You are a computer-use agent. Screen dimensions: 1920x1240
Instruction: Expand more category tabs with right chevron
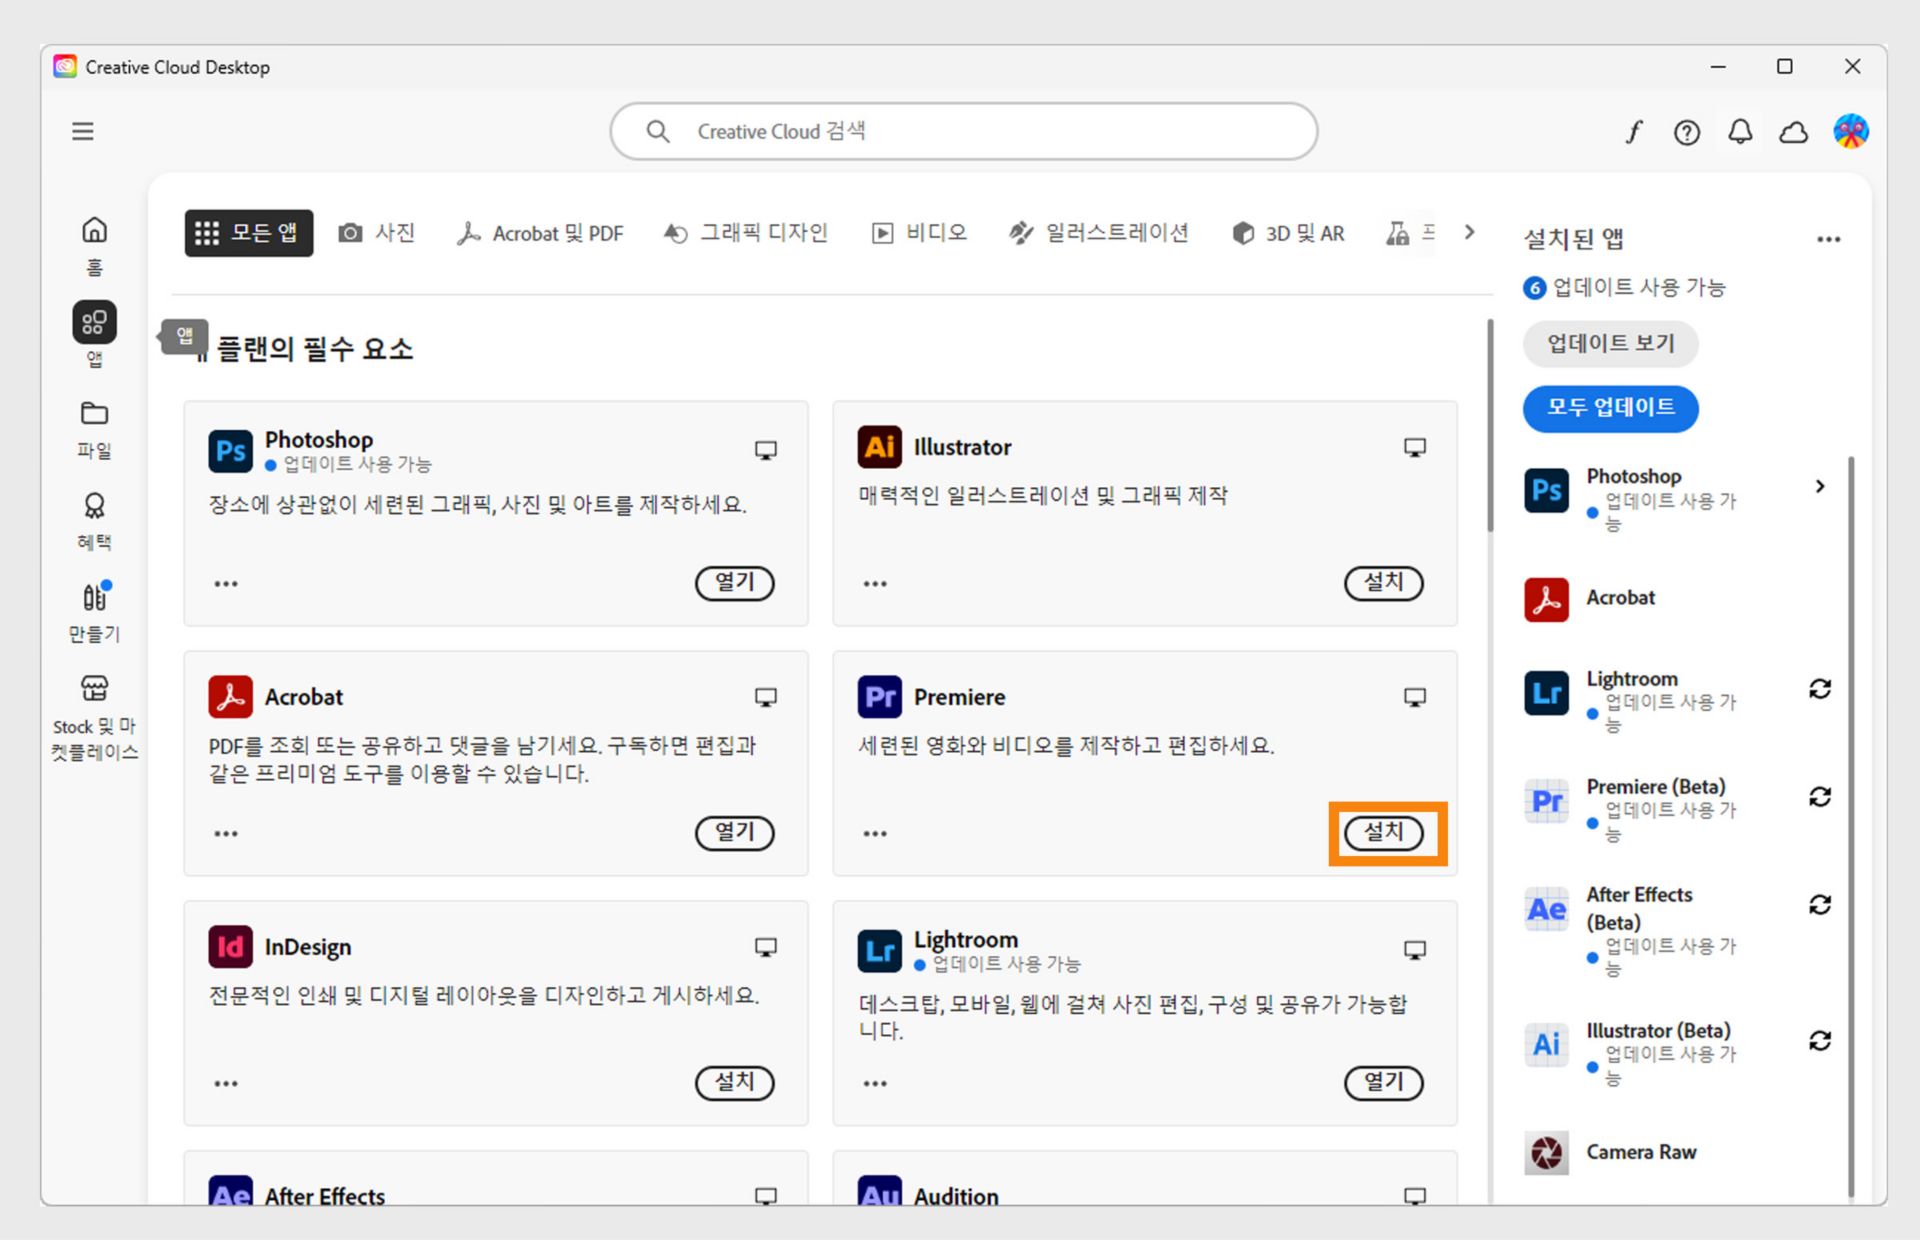point(1469,232)
